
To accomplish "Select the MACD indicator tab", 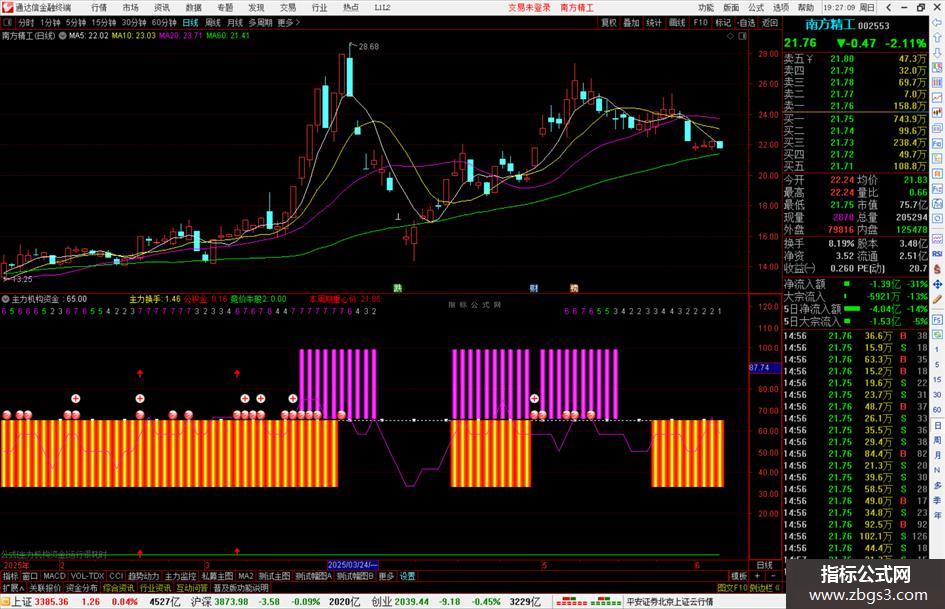I will pyautogui.click(x=54, y=576).
